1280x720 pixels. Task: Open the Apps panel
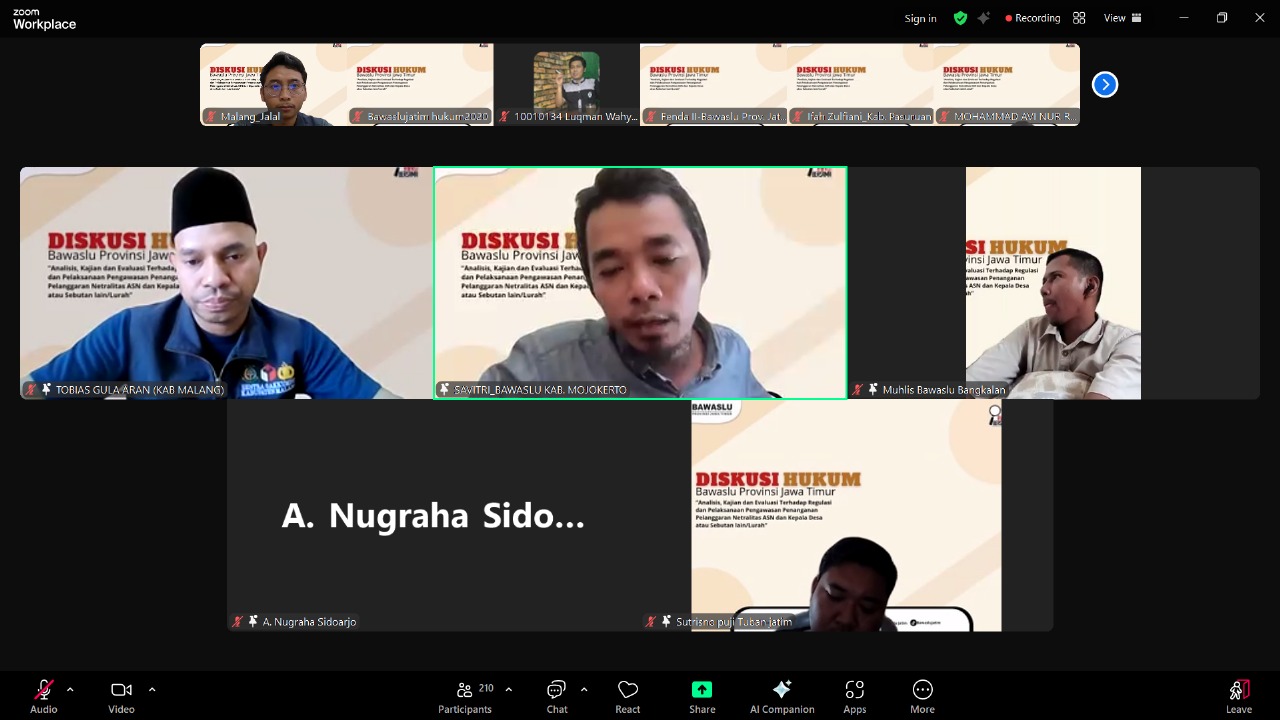click(854, 695)
